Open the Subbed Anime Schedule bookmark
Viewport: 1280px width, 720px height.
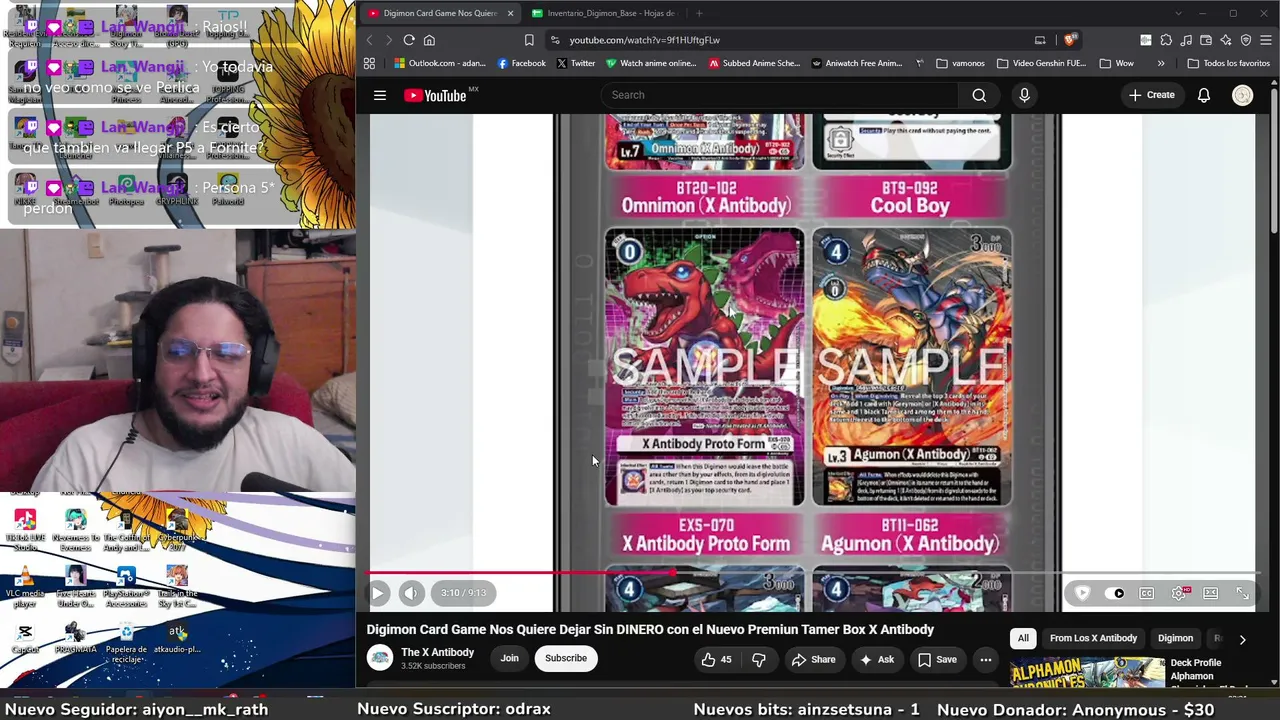[754, 63]
